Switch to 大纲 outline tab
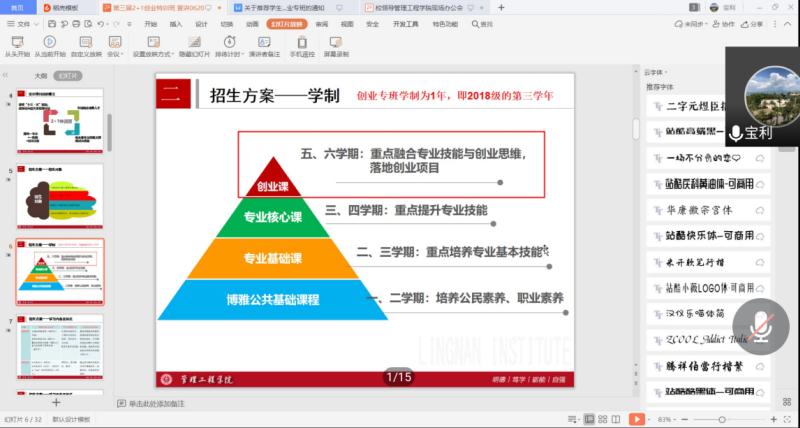The image size is (800, 428). (40, 75)
